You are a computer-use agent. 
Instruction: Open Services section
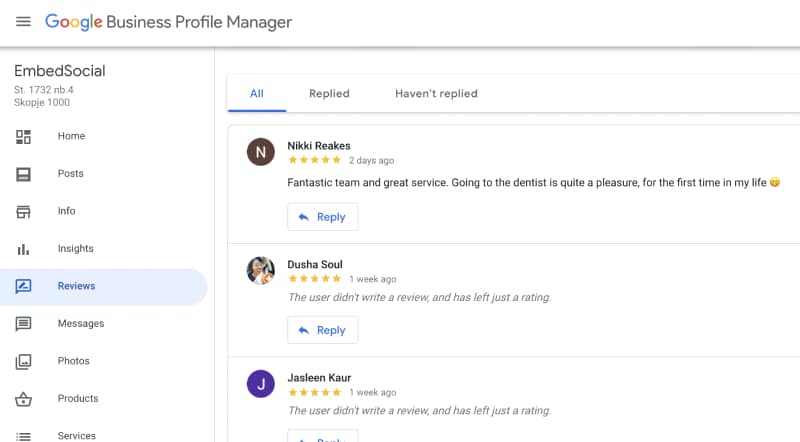(77, 435)
